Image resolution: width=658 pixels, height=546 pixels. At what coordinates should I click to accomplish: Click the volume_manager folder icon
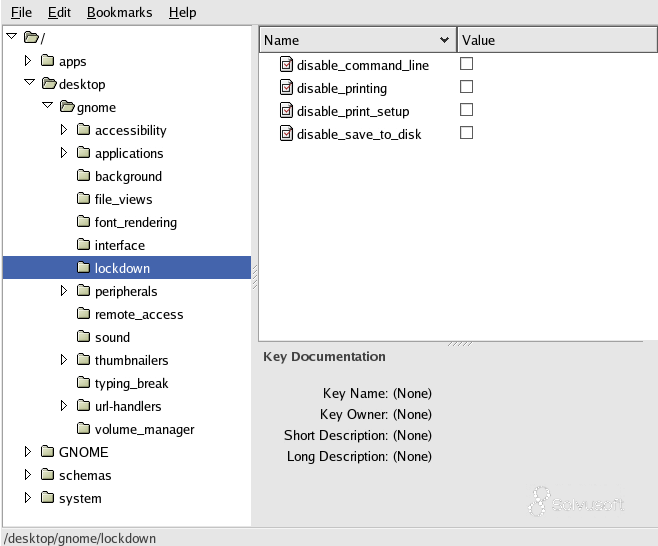[84, 428]
